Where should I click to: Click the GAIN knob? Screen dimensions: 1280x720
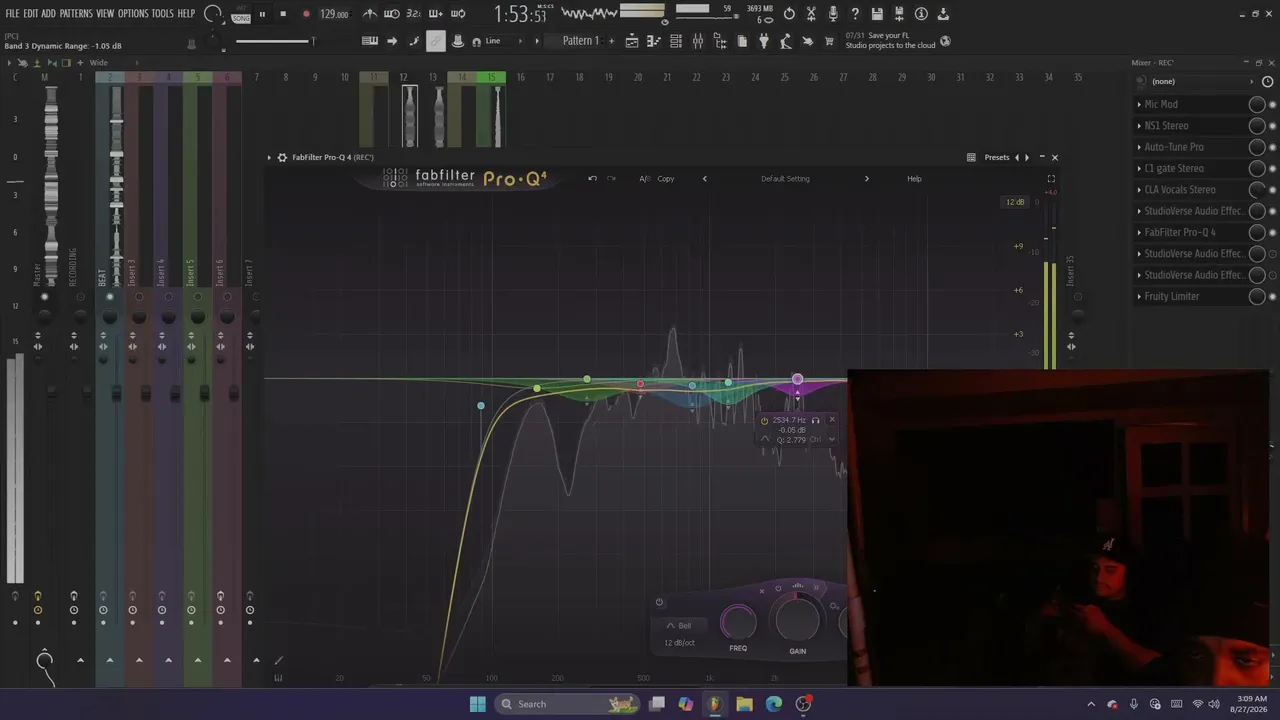pos(797,620)
